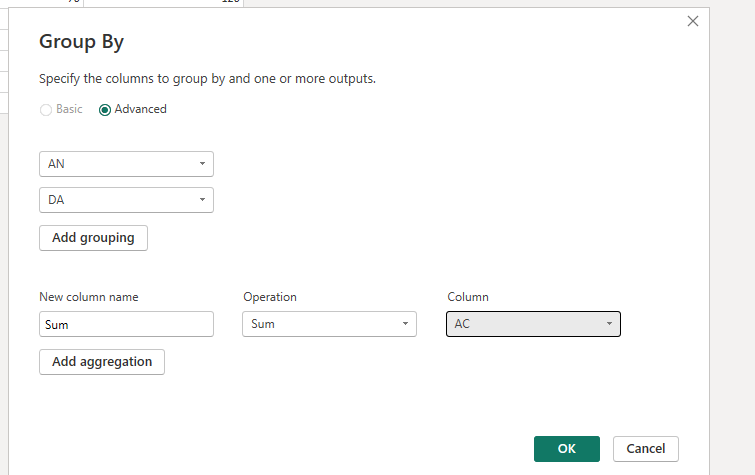755x475 pixels.
Task: Click the Cancel button
Action: [646, 449]
